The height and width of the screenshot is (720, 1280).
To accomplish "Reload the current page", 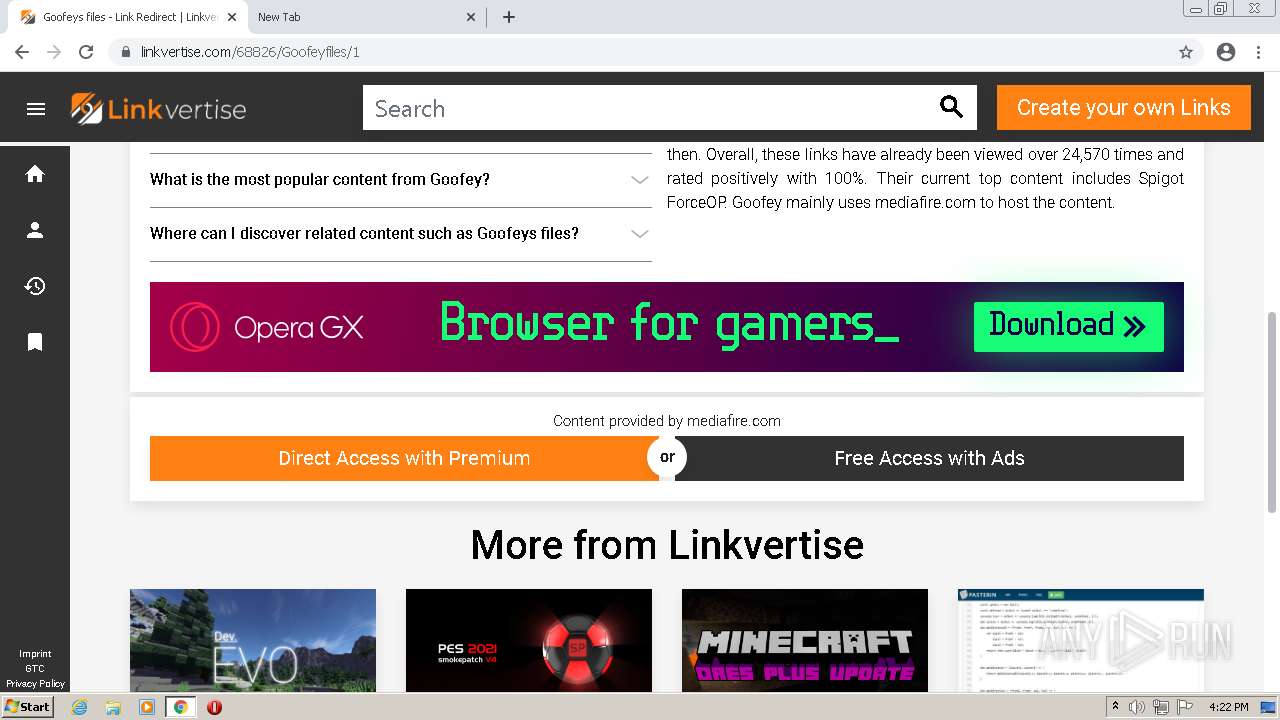I will [x=86, y=52].
